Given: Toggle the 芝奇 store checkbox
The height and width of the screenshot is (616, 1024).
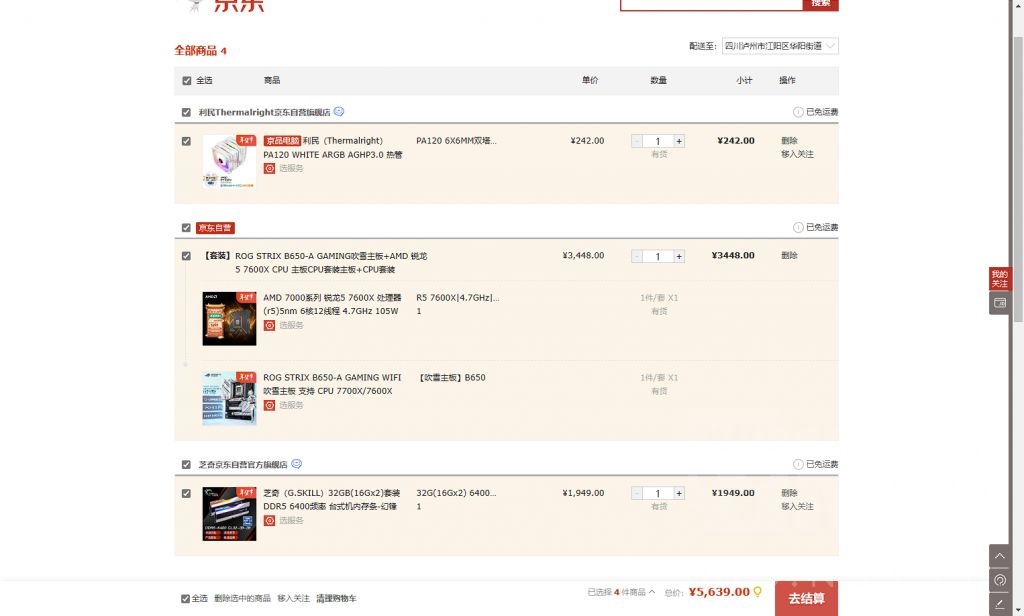Looking at the screenshot, I should click(186, 464).
